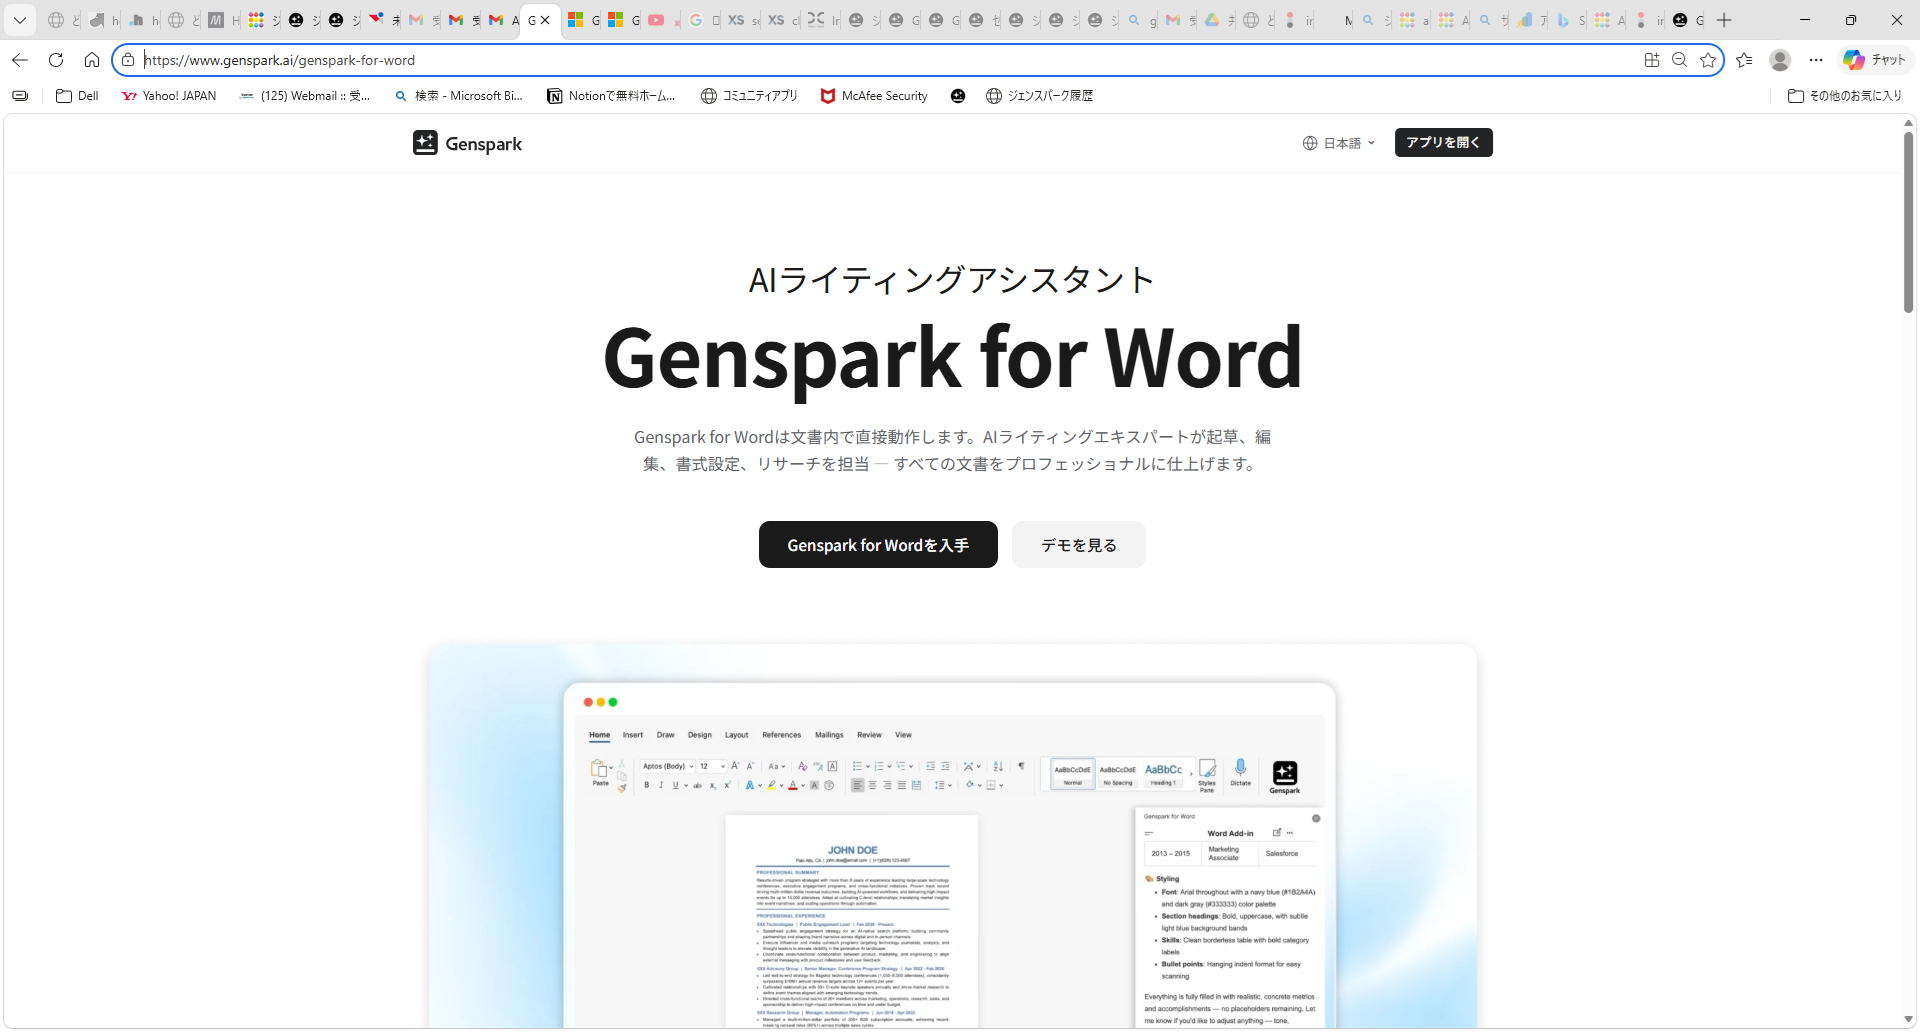Click the browser refresh icon
Viewport: 1920px width, 1032px height.
56,60
